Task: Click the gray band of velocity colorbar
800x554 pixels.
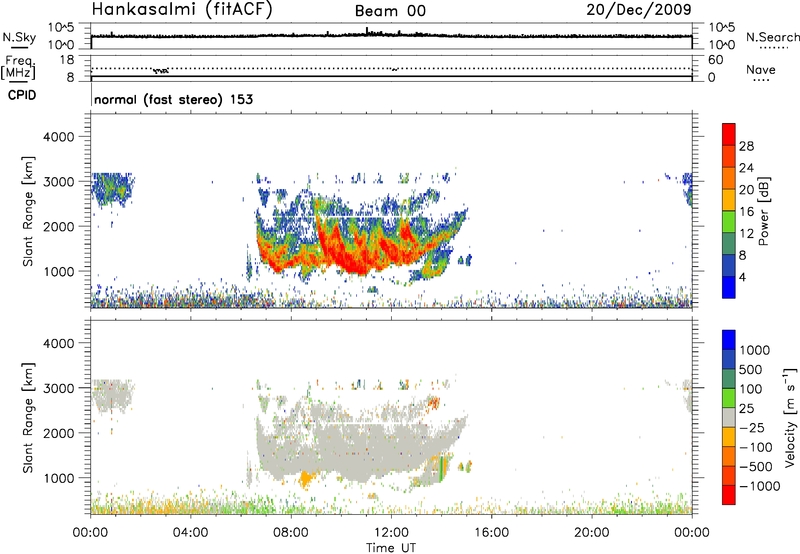Action: (x=729, y=418)
